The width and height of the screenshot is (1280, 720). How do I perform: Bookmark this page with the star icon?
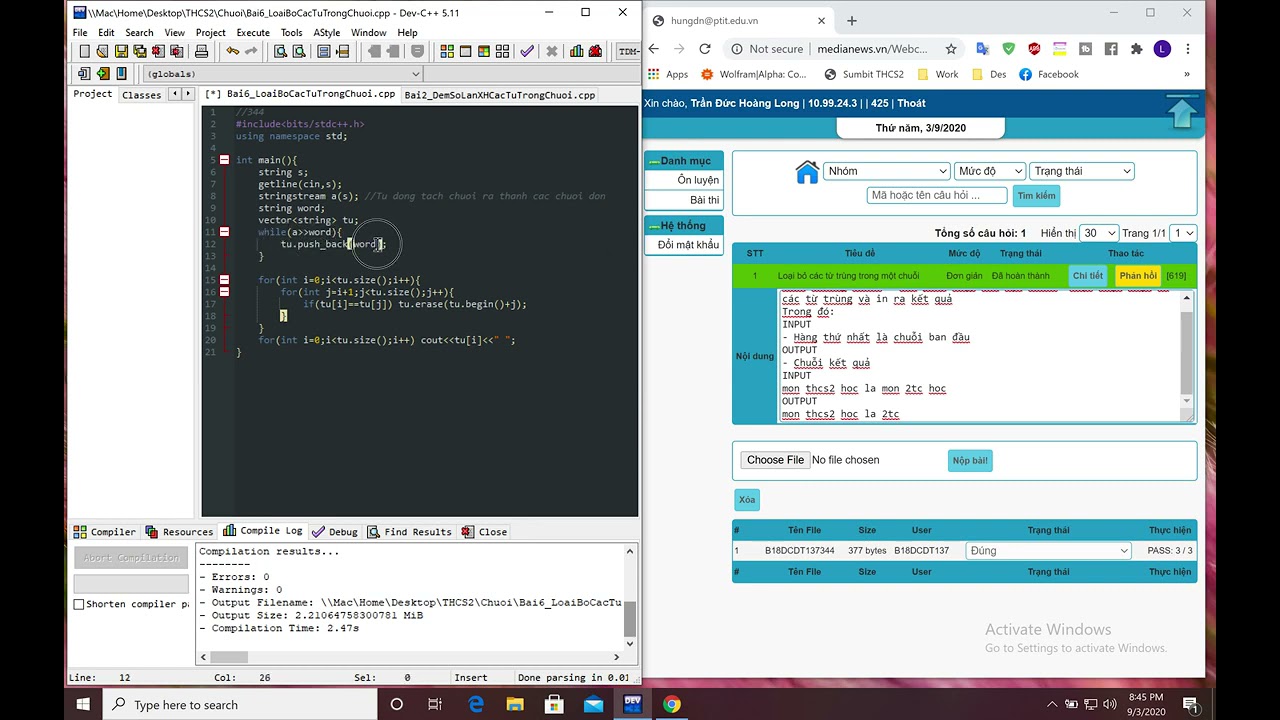pyautogui.click(x=951, y=49)
